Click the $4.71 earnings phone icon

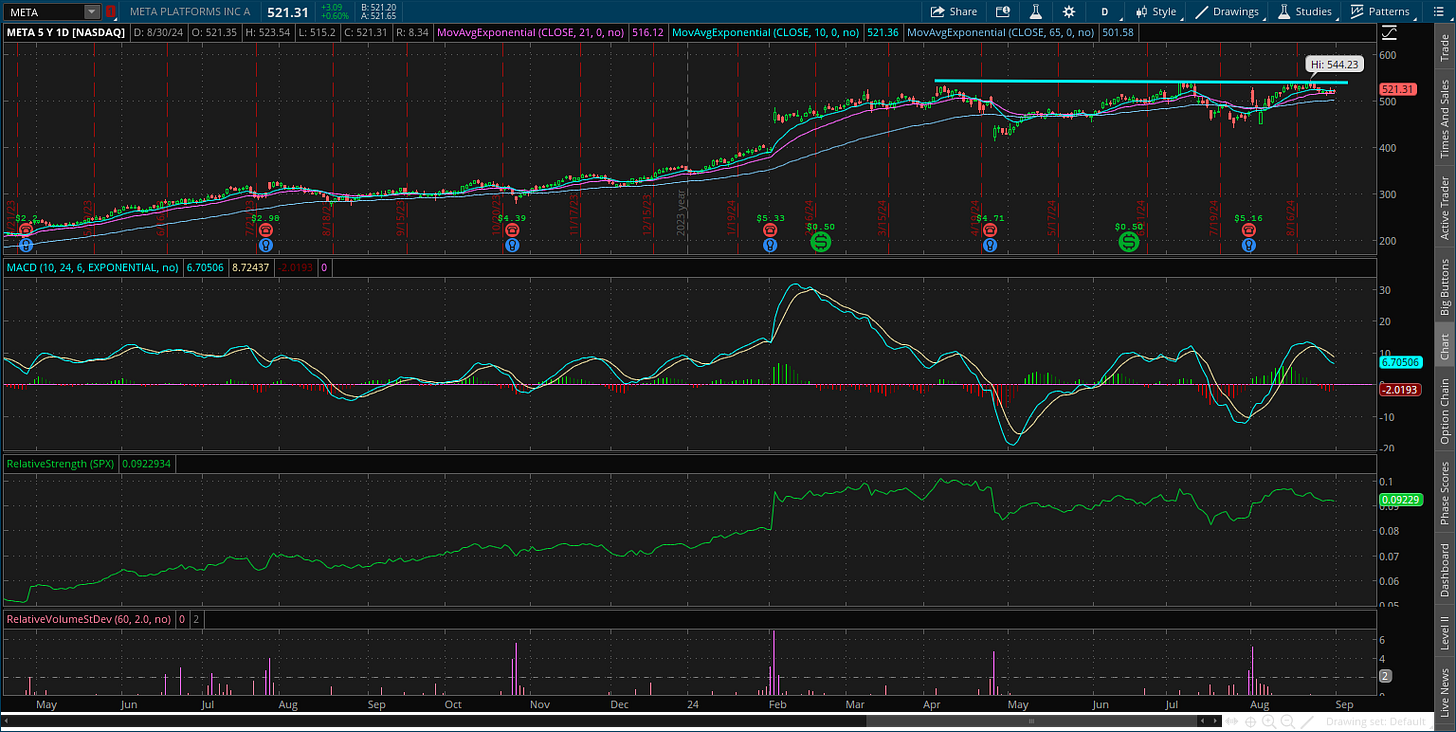989,230
